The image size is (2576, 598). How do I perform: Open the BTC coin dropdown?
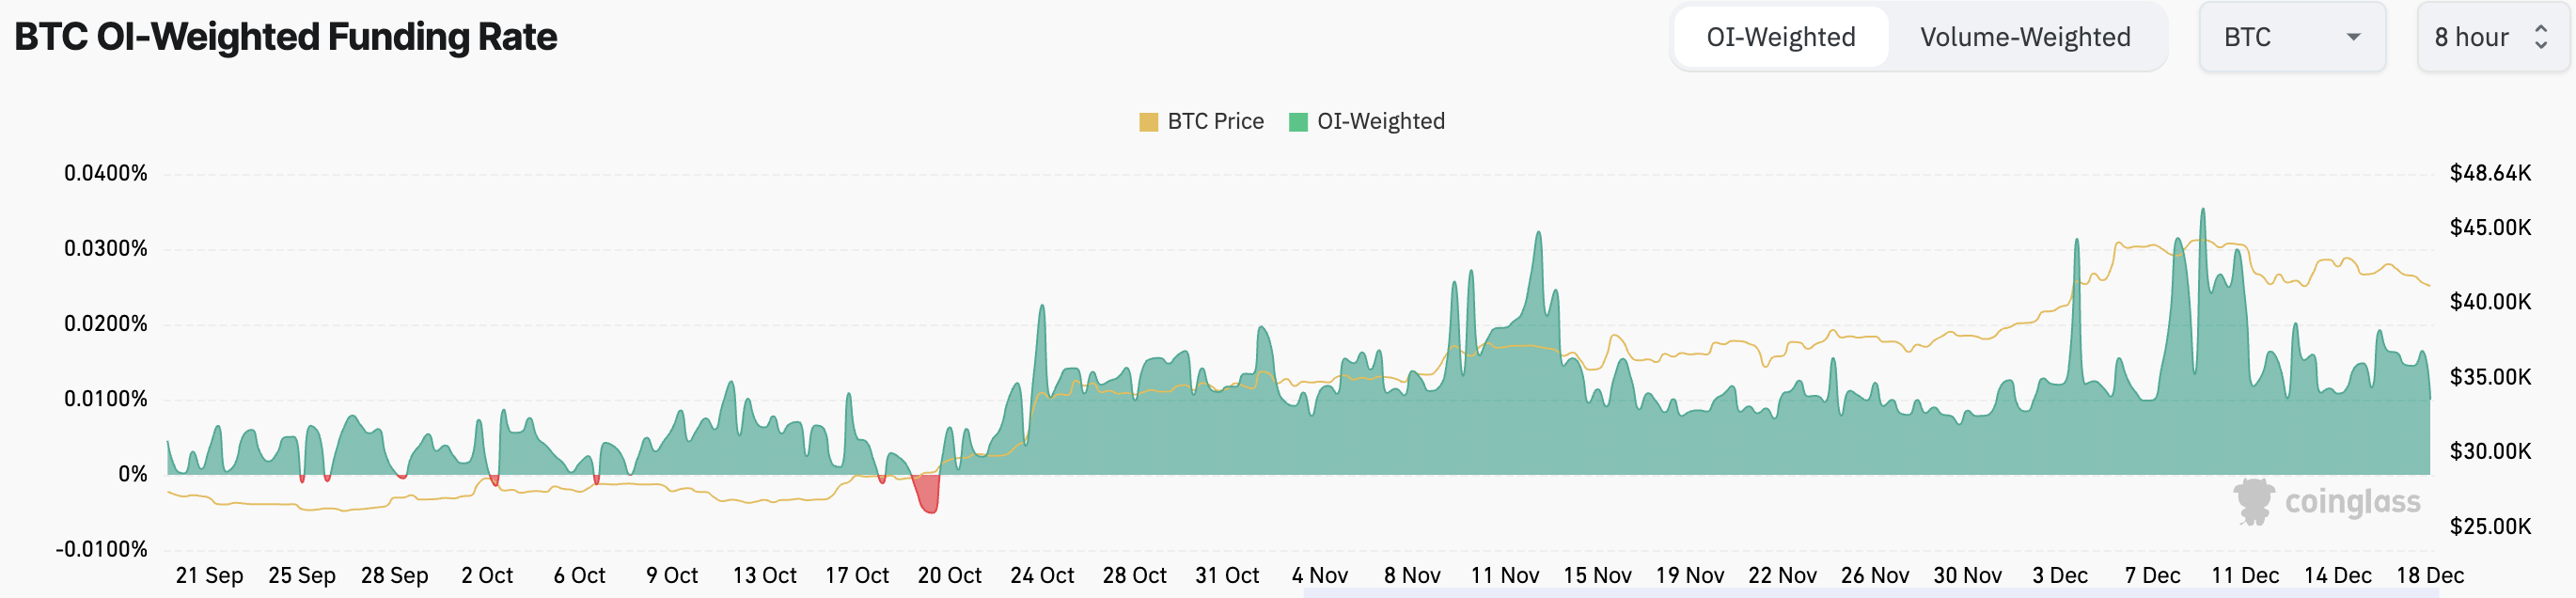click(x=2290, y=37)
